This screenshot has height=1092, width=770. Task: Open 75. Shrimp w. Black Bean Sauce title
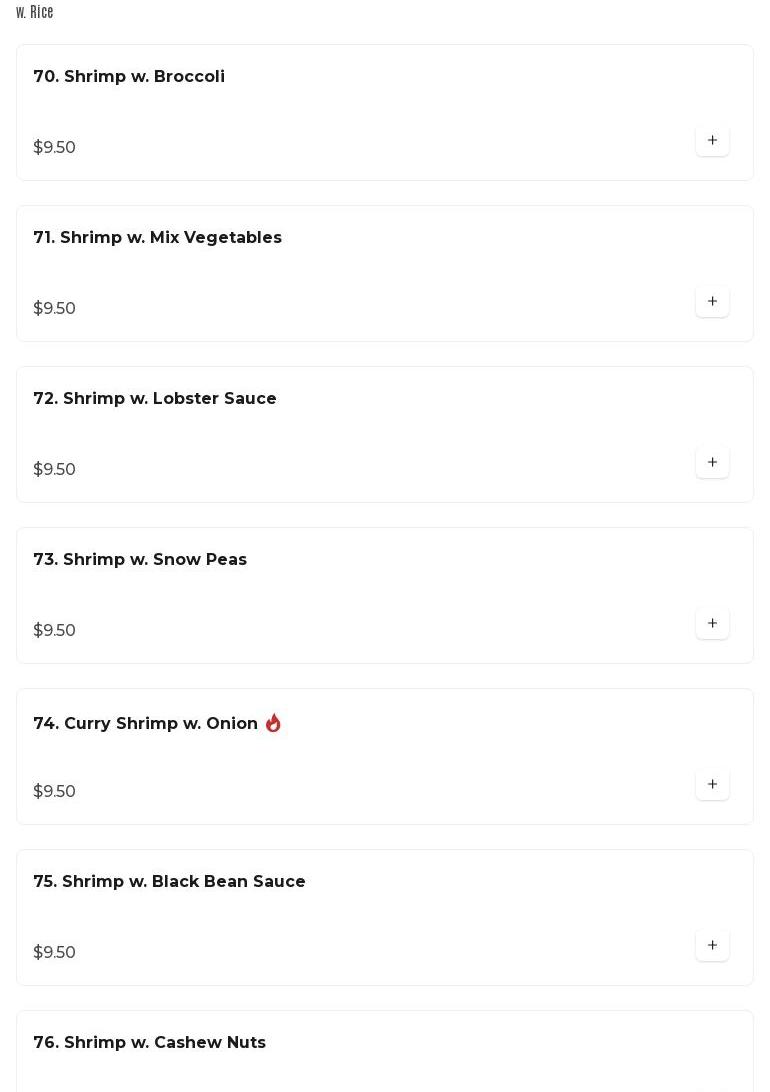pos(169,882)
